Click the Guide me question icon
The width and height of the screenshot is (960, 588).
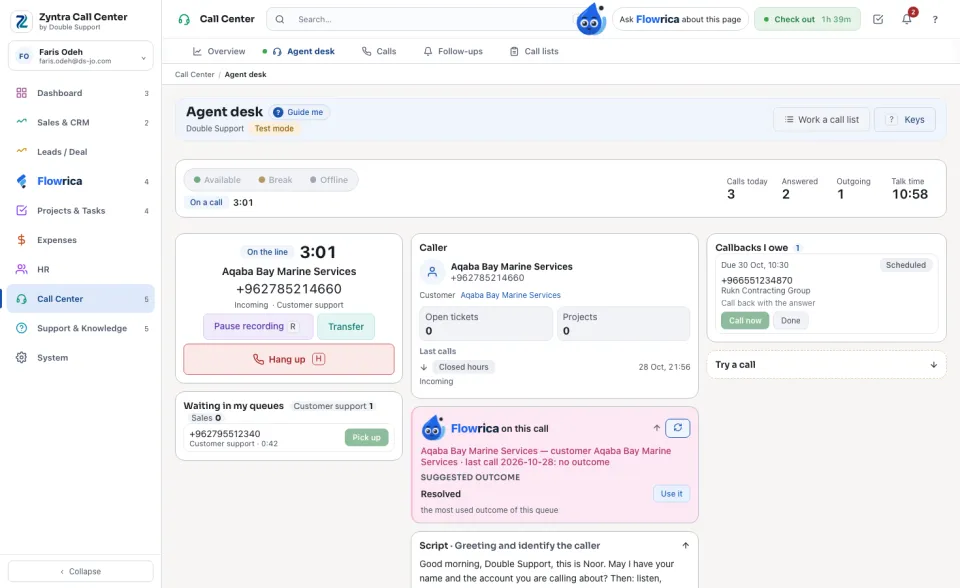coord(278,112)
